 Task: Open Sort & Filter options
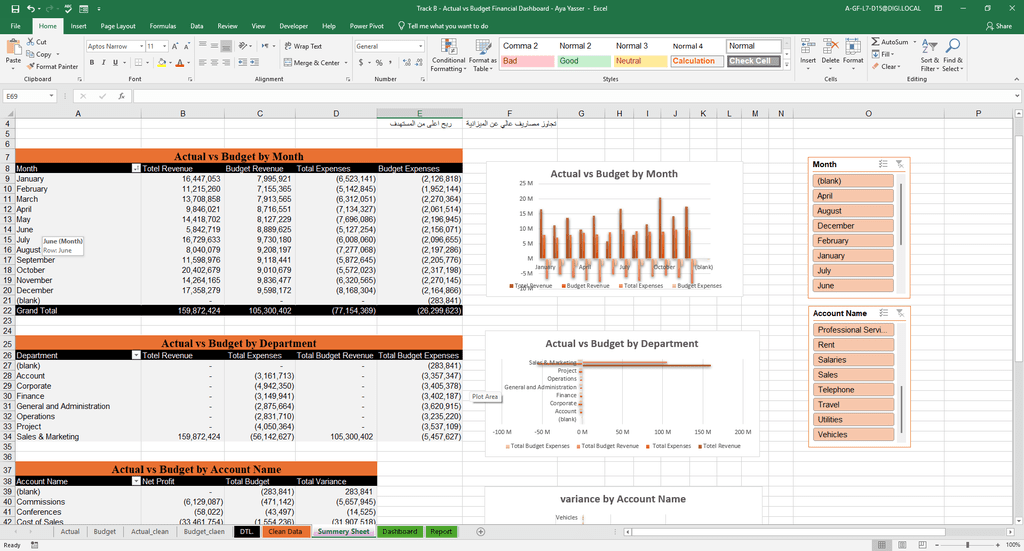(x=928, y=55)
